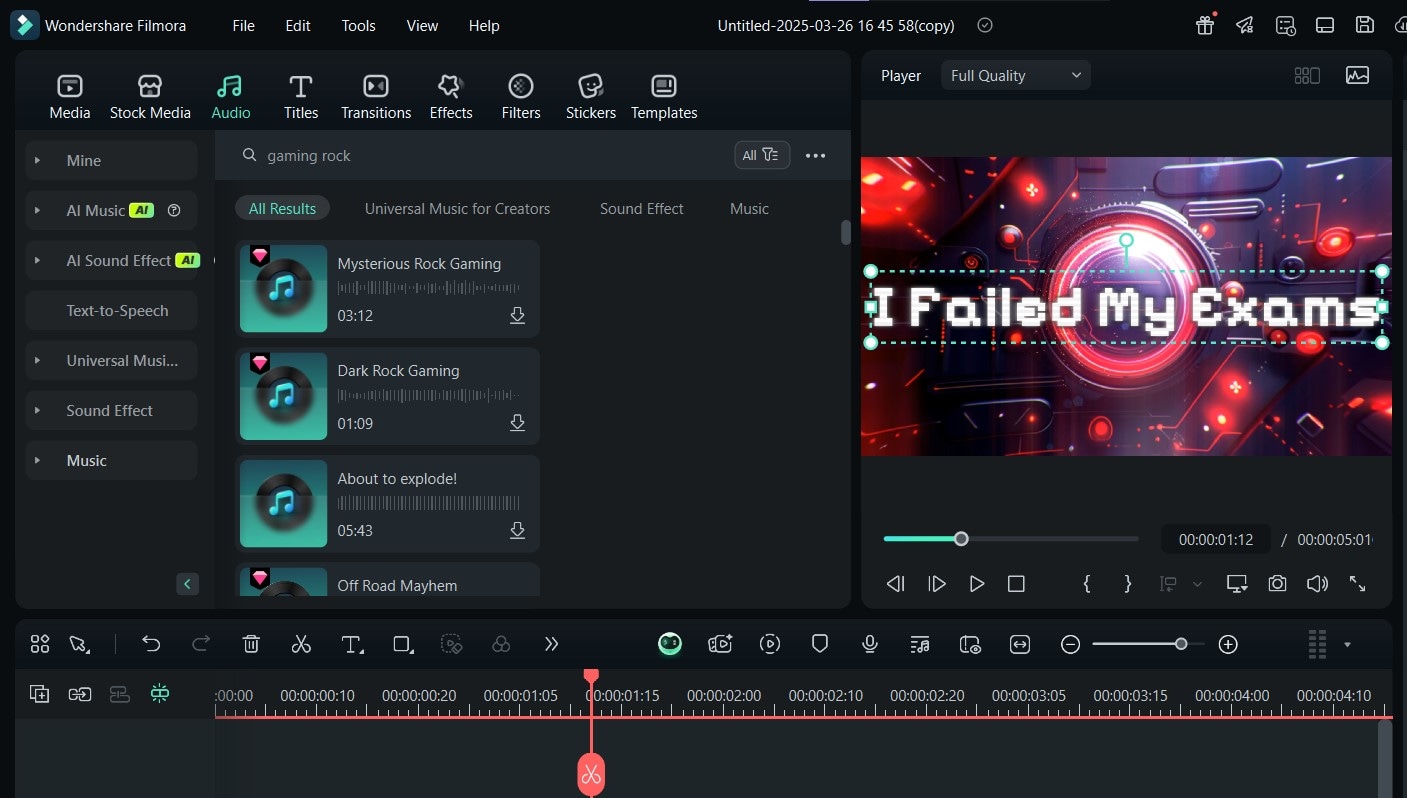Click the player volume speaker icon
This screenshot has width=1407, height=798.
click(1317, 584)
